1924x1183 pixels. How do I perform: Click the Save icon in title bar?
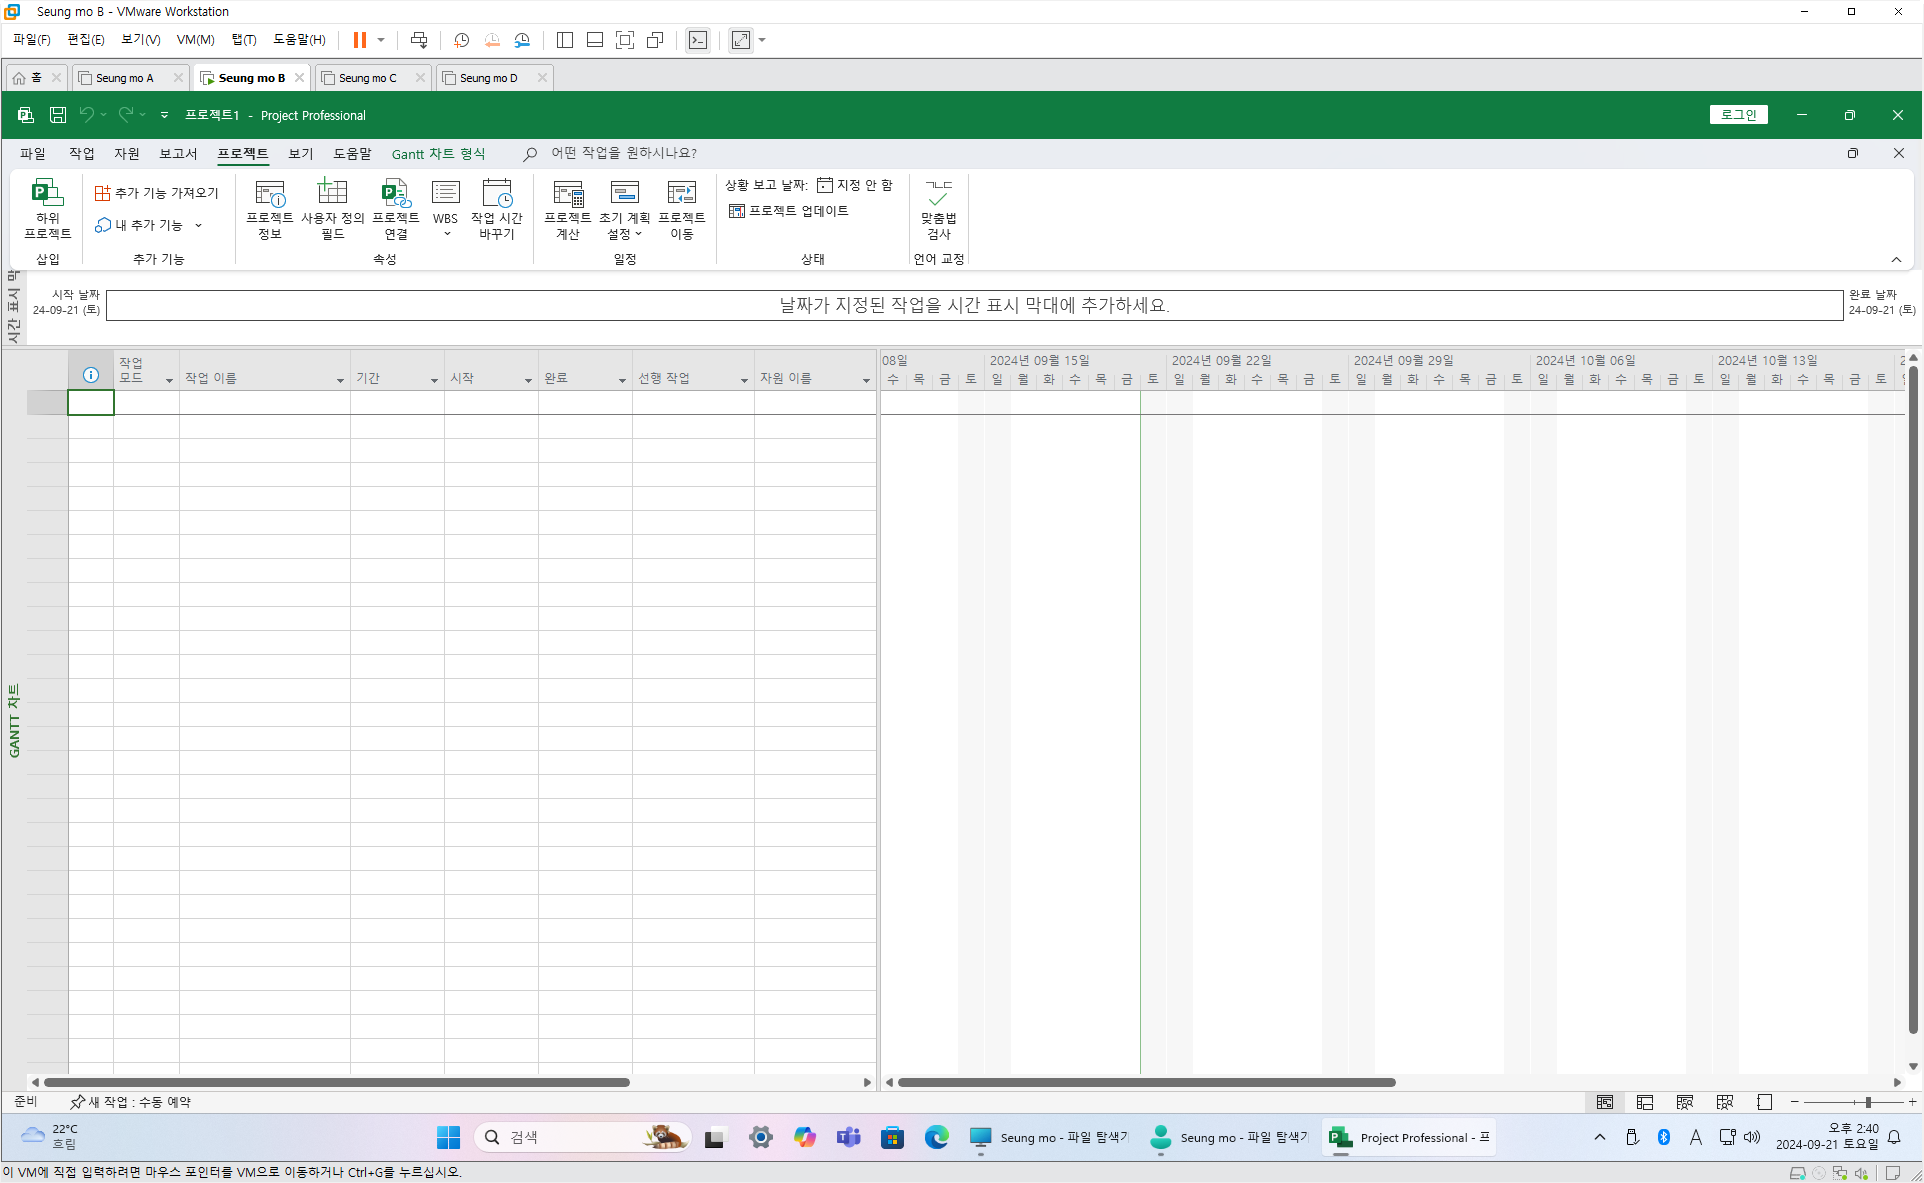coord(58,115)
